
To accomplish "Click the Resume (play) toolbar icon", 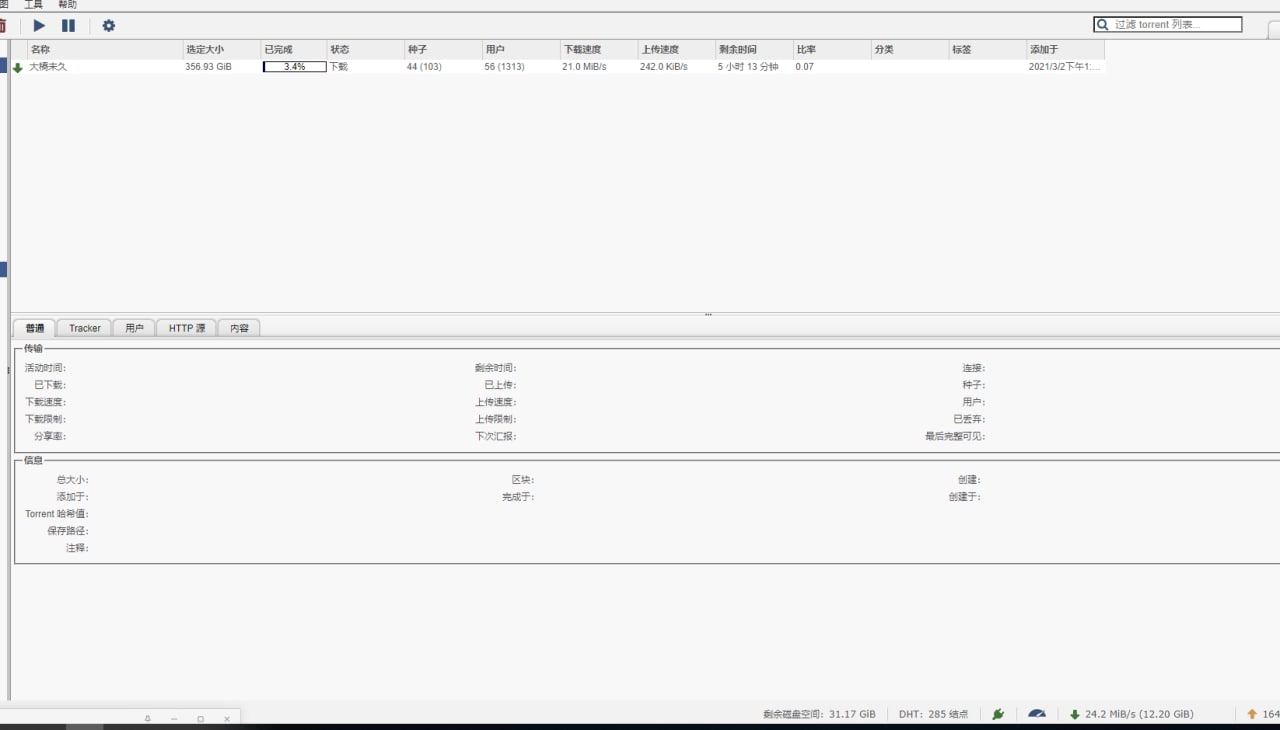I will [x=39, y=26].
